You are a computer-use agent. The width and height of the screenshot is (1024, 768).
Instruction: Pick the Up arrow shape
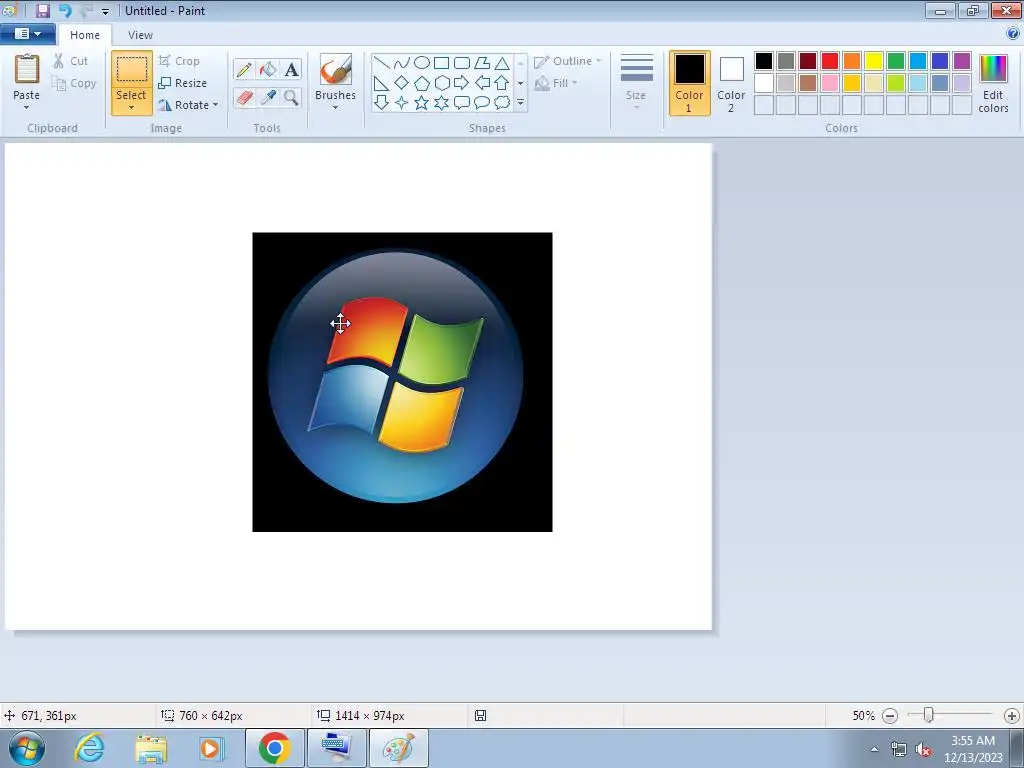(502, 83)
